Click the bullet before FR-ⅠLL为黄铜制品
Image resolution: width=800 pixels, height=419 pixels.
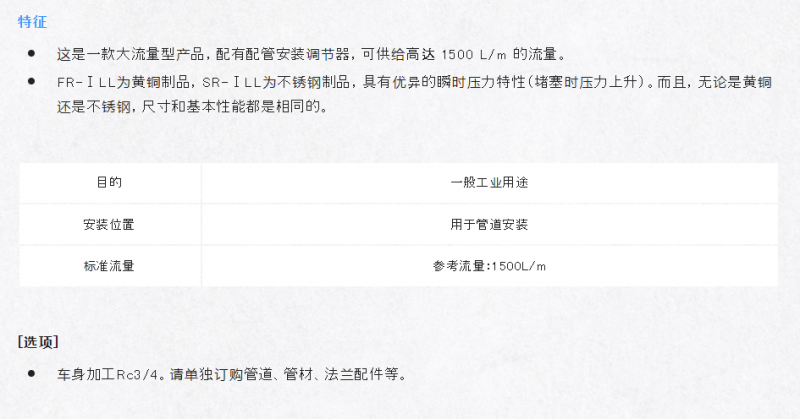[x=32, y=81]
